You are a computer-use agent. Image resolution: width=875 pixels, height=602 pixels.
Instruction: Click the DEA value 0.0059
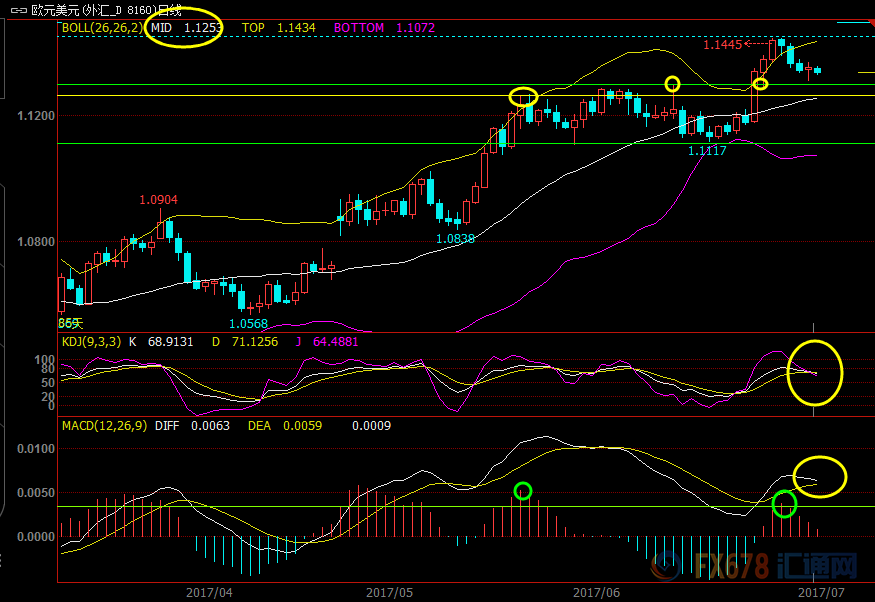[302, 426]
